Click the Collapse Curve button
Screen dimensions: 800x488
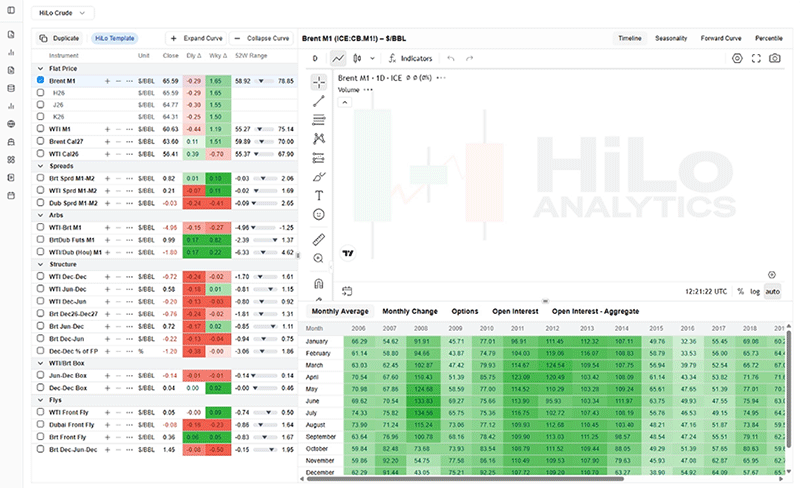[261, 38]
